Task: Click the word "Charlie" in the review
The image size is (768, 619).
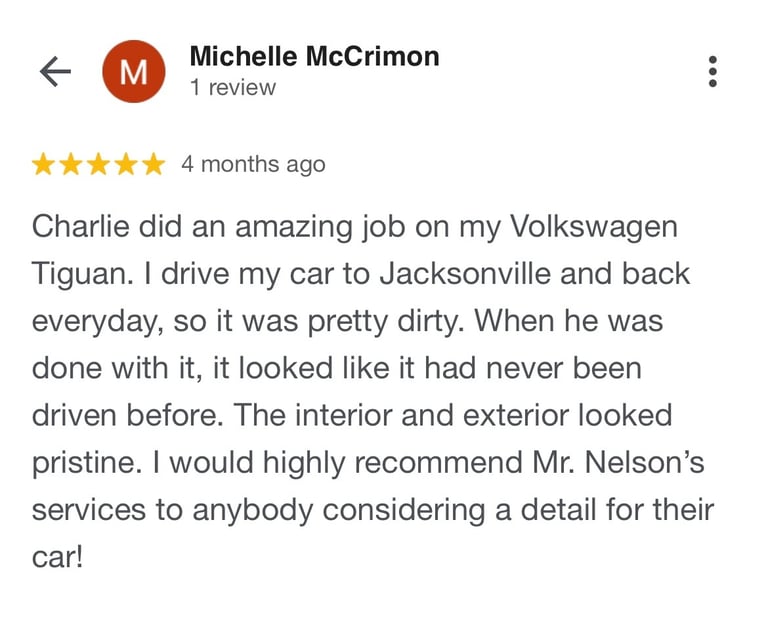Action: [x=81, y=227]
